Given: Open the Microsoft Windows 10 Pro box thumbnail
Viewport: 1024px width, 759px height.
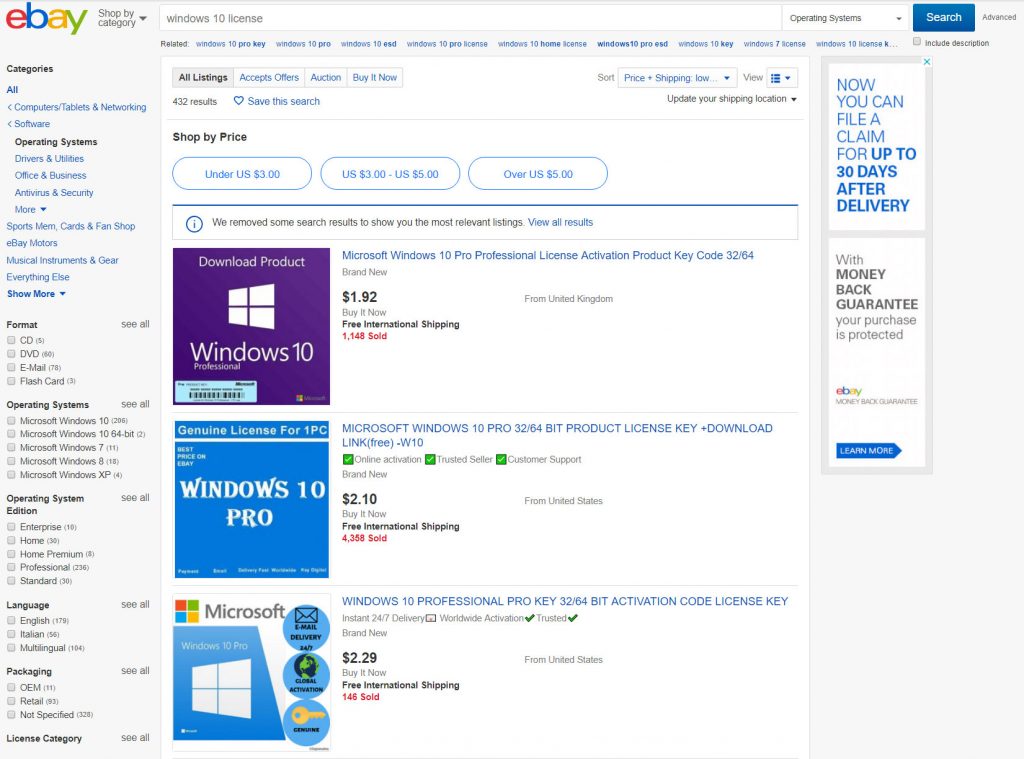Looking at the screenshot, I should [x=251, y=673].
